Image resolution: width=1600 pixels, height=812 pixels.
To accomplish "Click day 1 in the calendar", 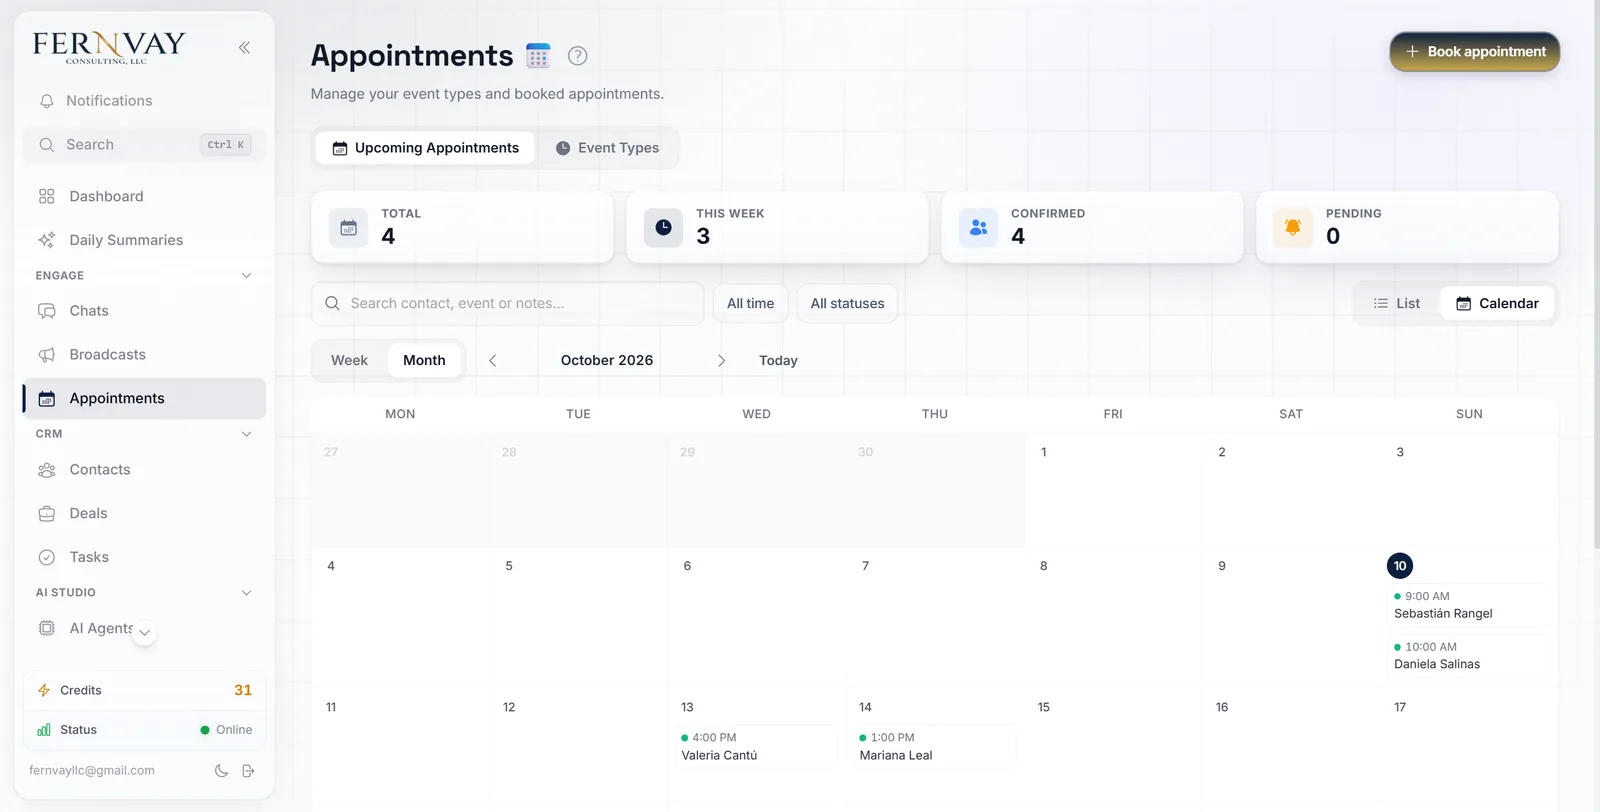I will tap(1044, 452).
